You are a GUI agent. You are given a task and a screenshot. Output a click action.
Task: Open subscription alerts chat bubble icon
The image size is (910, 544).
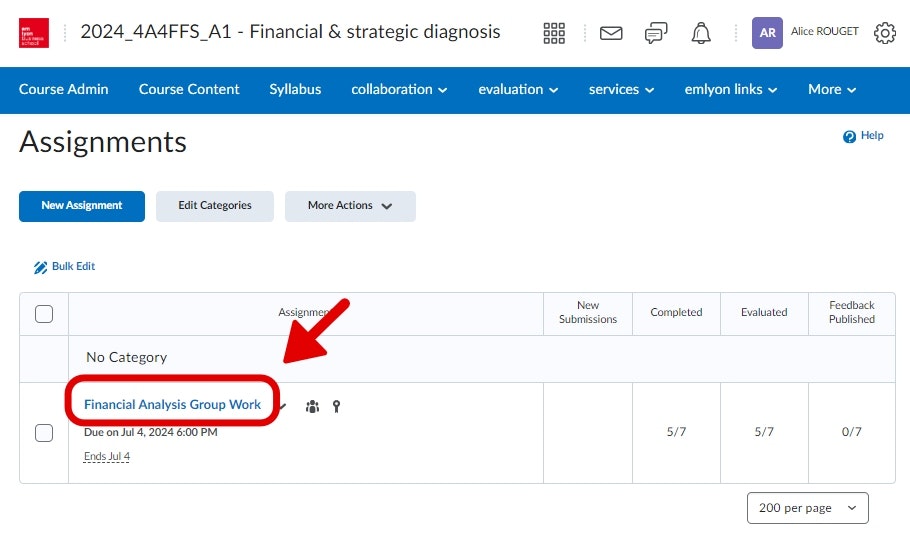(656, 33)
